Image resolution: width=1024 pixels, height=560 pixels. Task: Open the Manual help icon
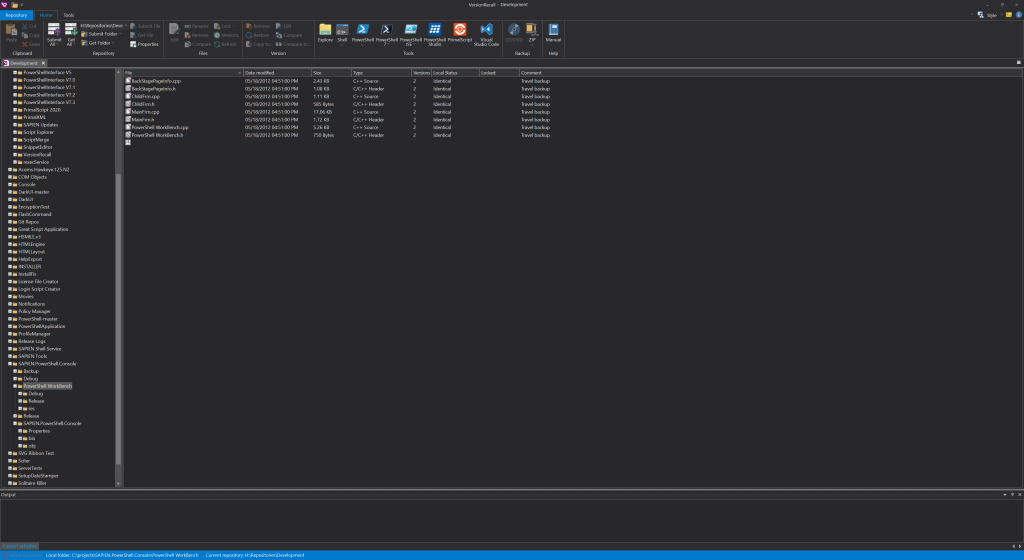553,33
